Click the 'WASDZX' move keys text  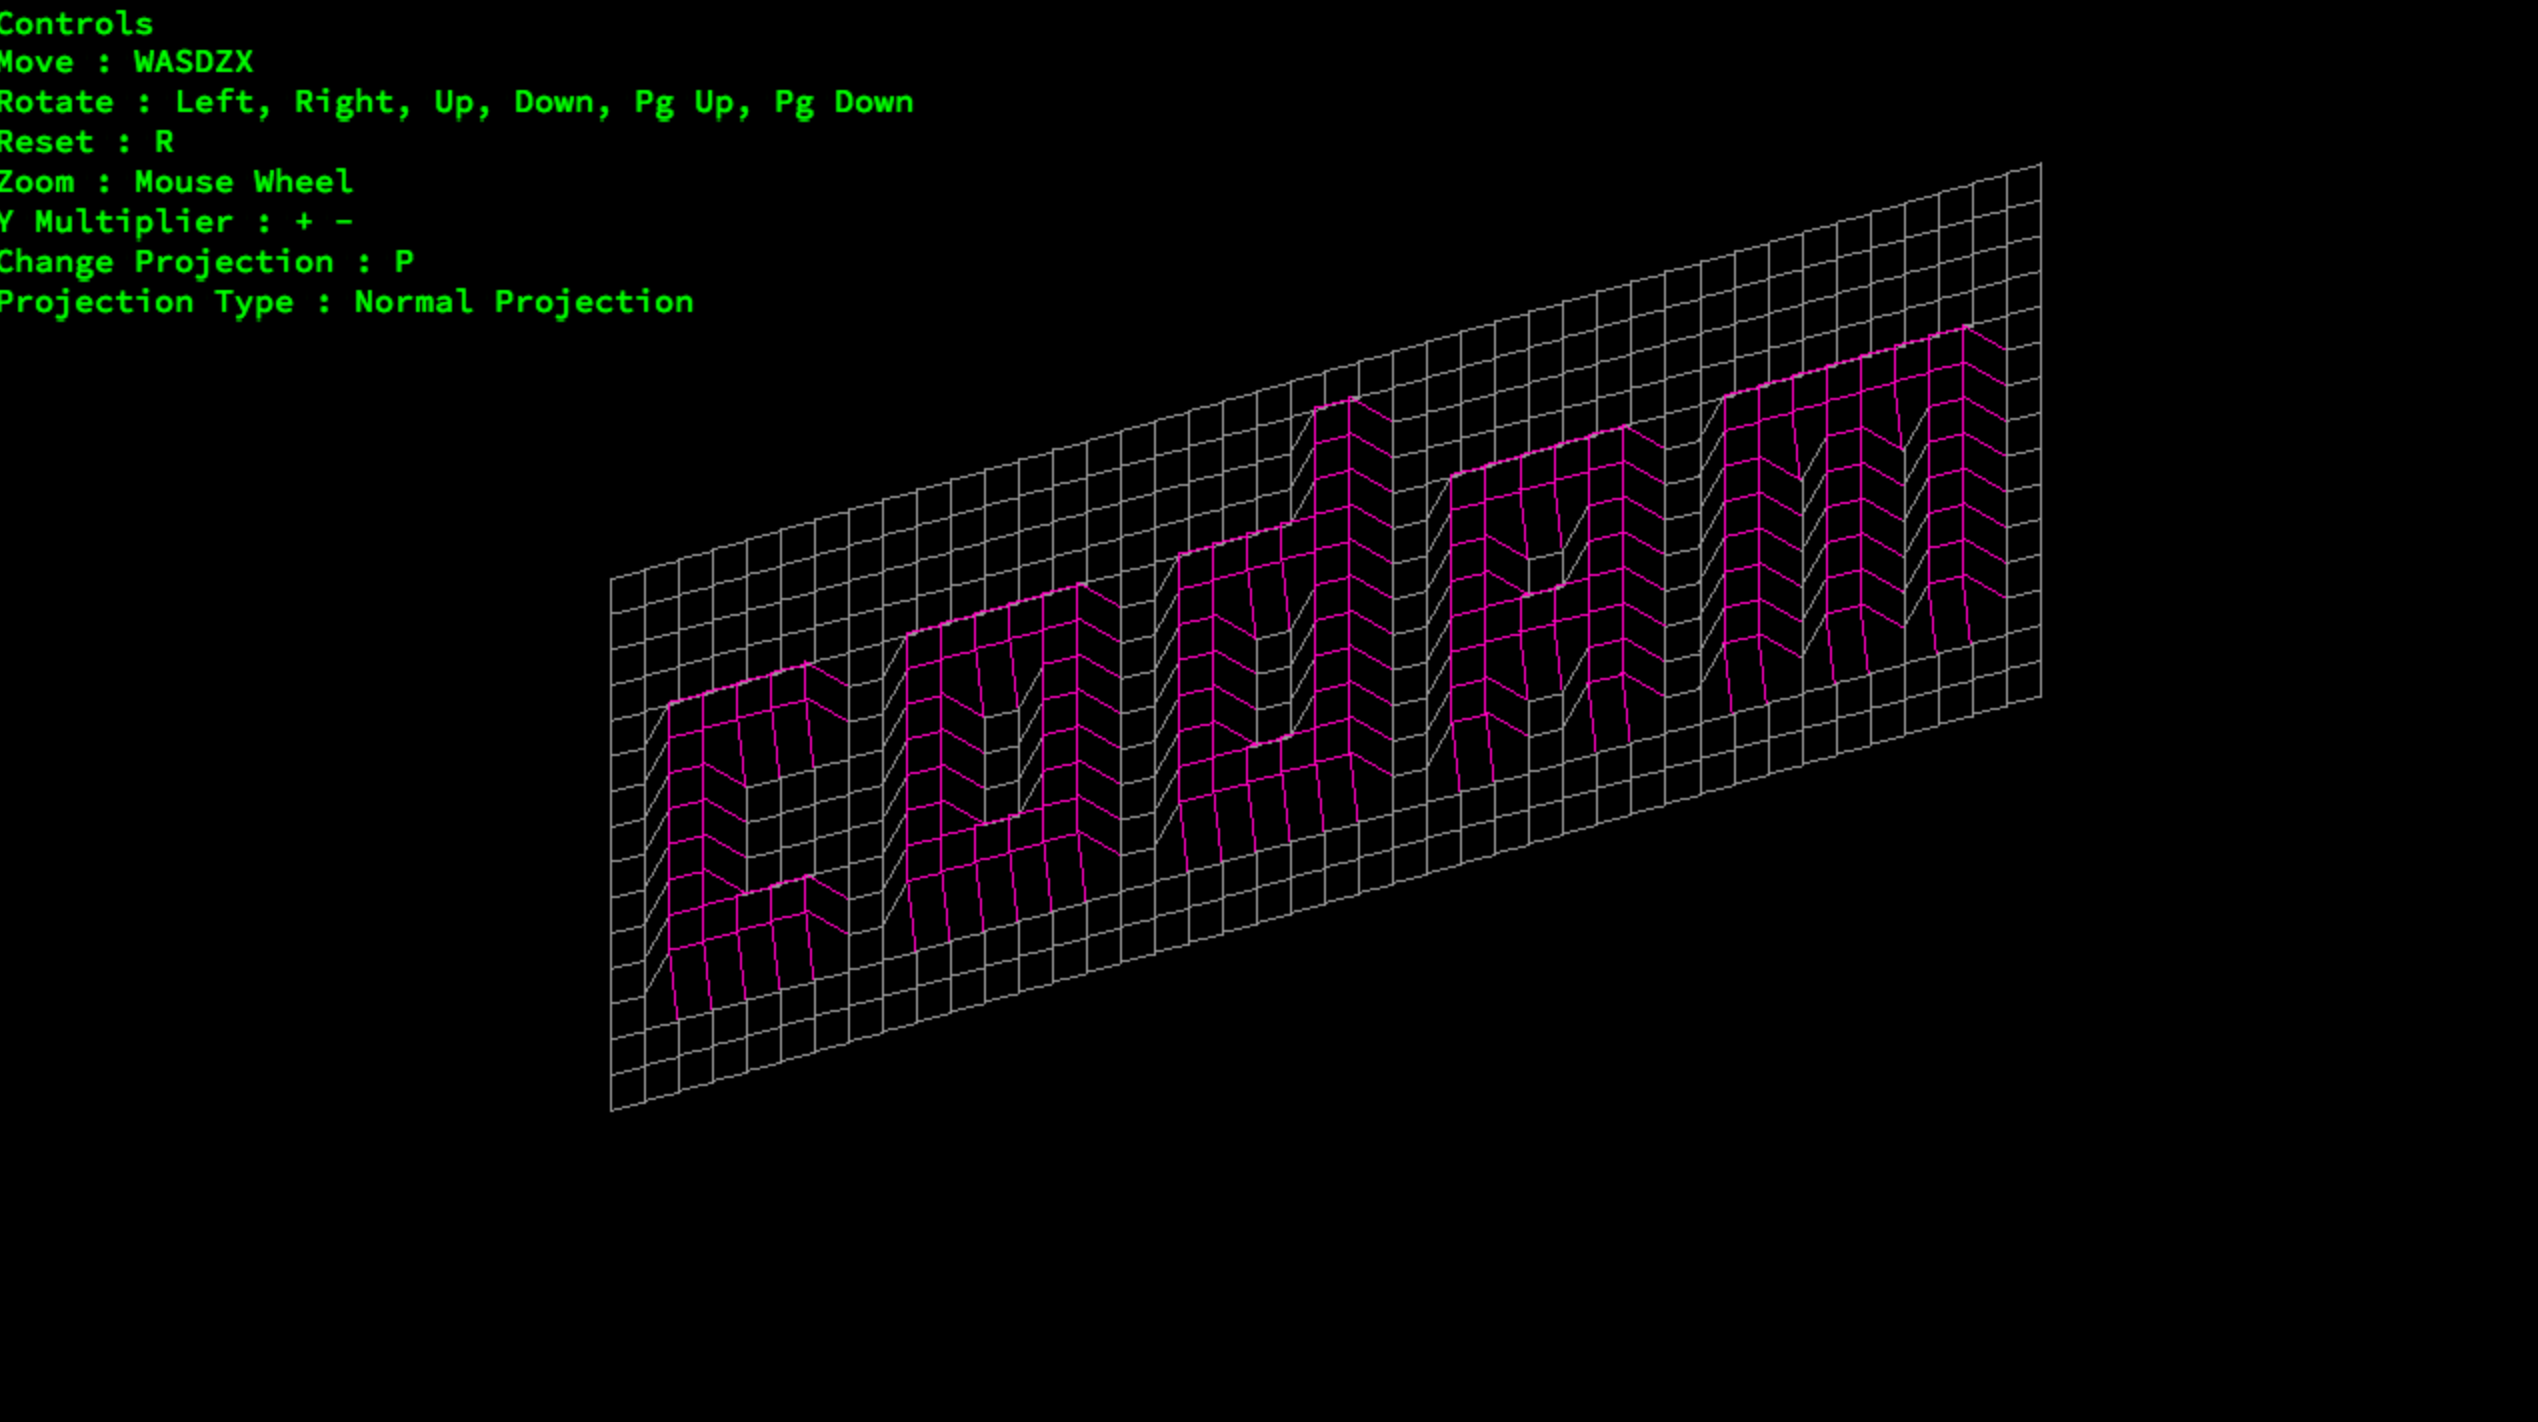193,63
